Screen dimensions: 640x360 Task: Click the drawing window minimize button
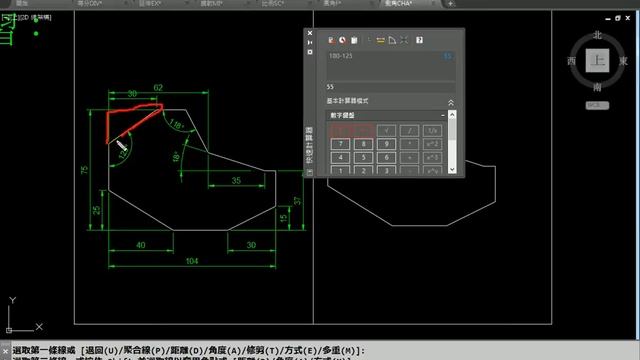[608, 19]
